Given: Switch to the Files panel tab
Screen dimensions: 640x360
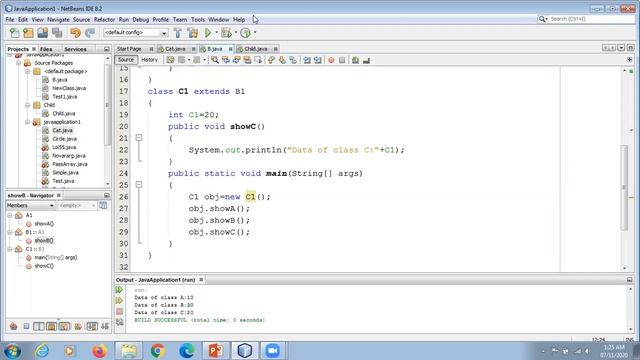Looking at the screenshot, I should tap(46, 49).
